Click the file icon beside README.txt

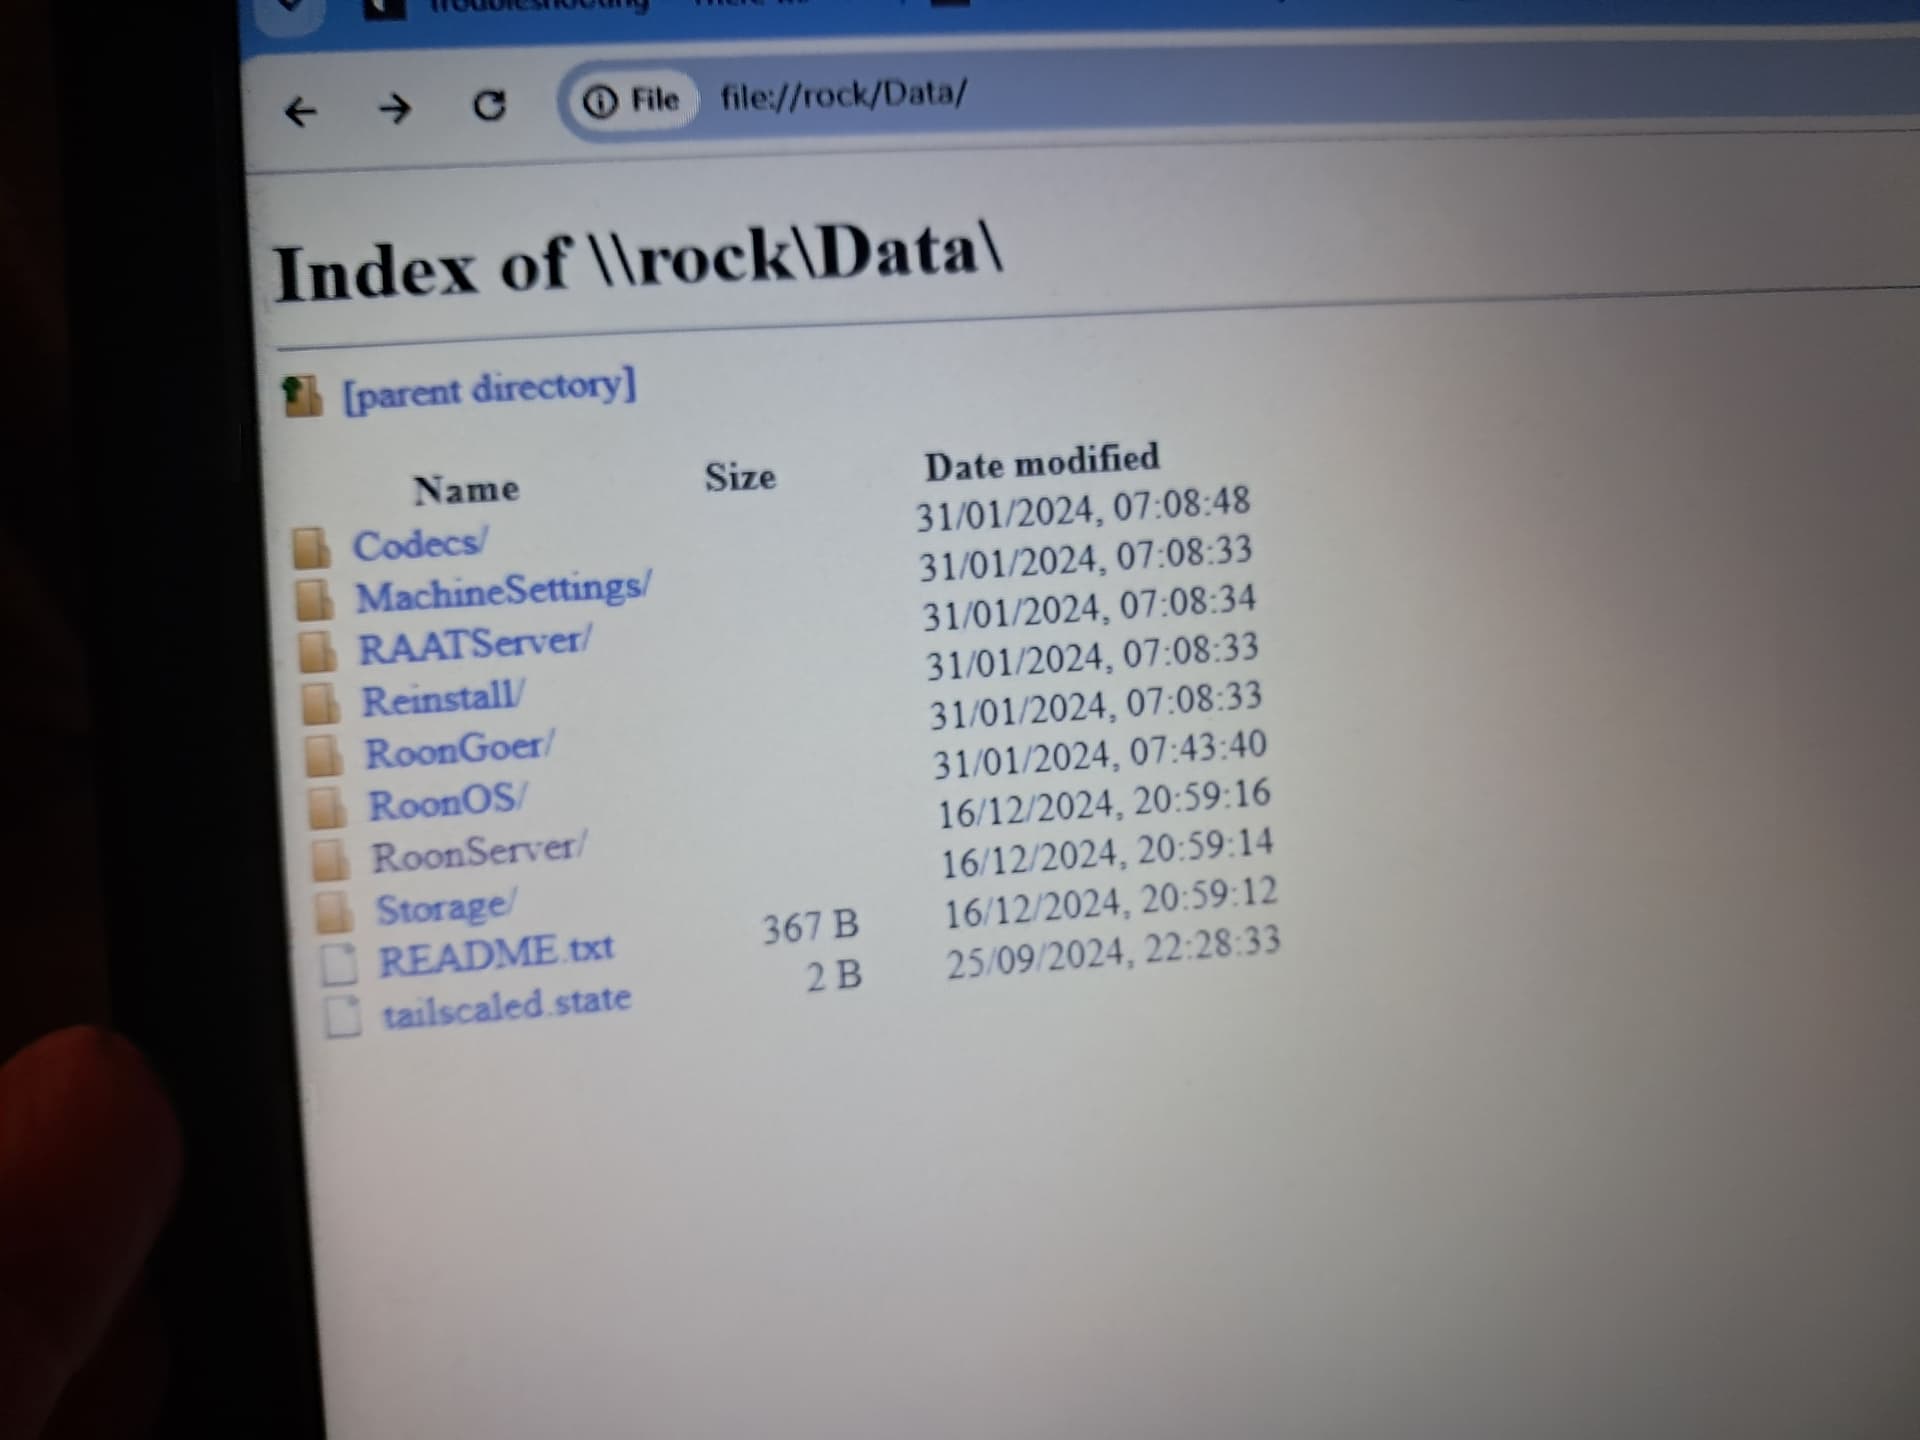click(339, 965)
